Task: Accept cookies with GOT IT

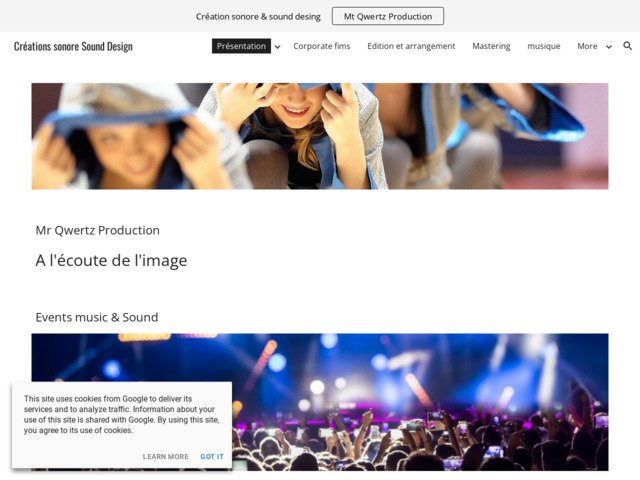Action: coord(212,456)
